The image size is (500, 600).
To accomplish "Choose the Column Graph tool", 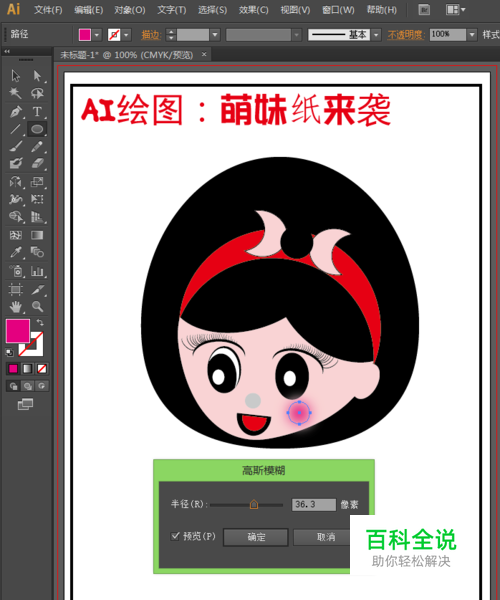I will [37, 271].
